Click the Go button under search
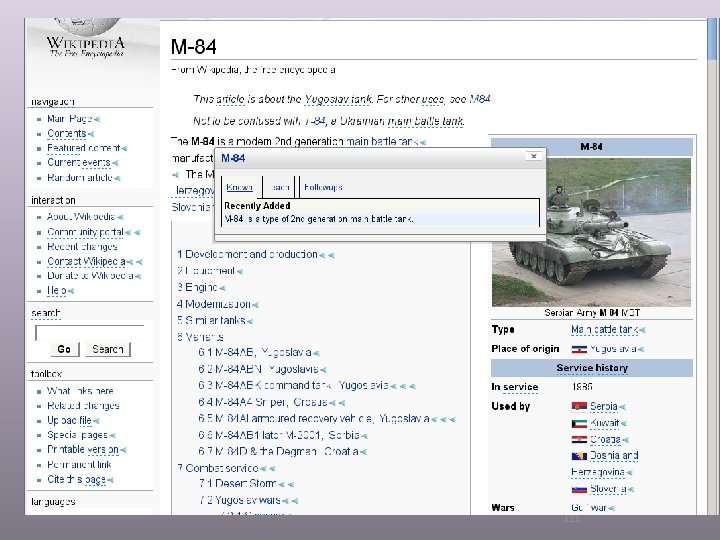720x540 pixels. pyautogui.click(x=64, y=349)
